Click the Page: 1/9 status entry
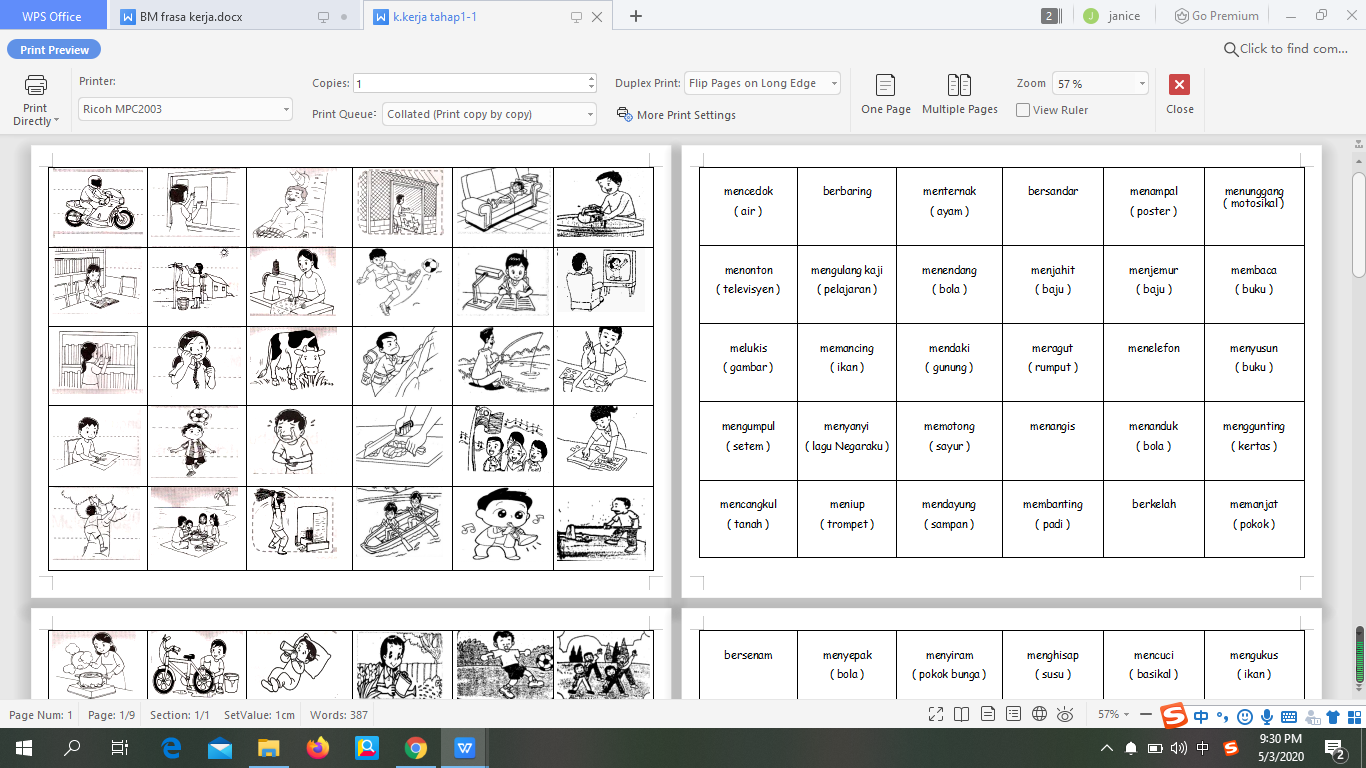 coord(112,715)
